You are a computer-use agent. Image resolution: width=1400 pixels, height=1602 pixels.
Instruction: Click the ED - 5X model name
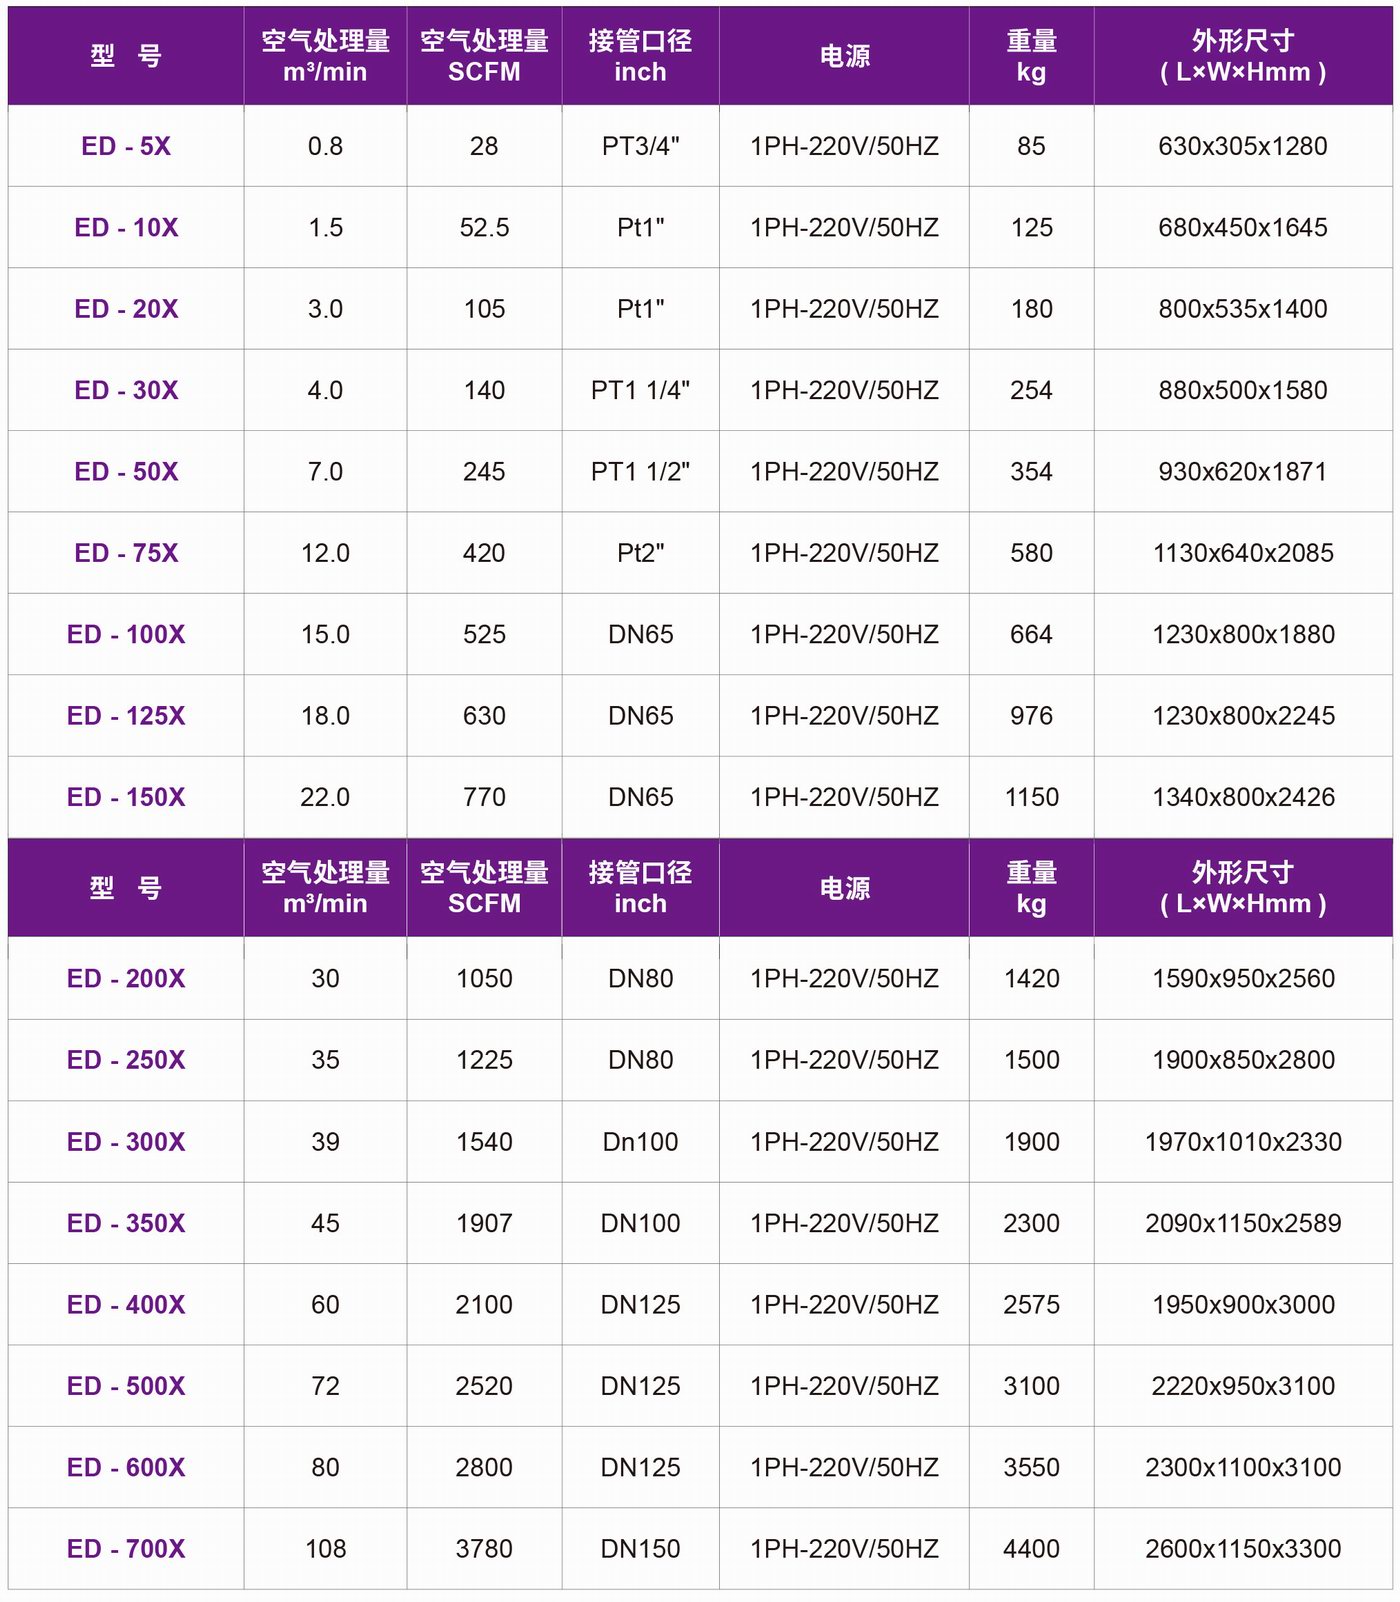pyautogui.click(x=126, y=147)
